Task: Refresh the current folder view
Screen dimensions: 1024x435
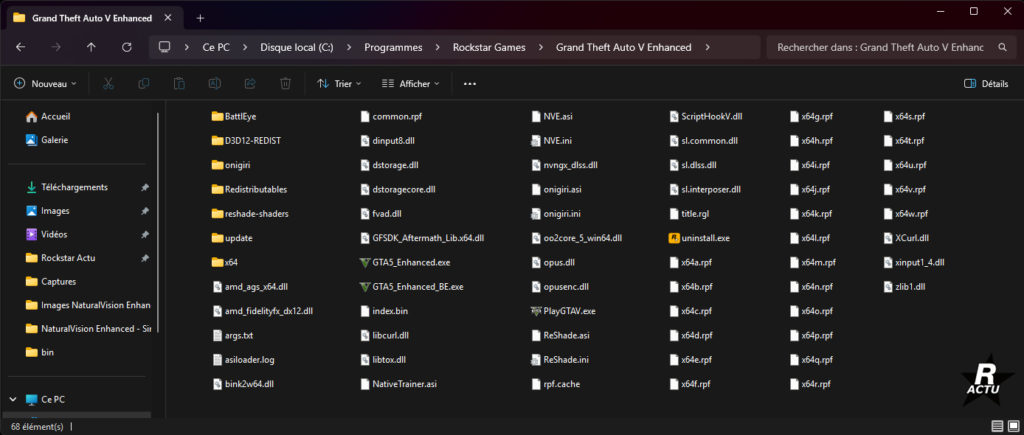Action: (x=127, y=47)
